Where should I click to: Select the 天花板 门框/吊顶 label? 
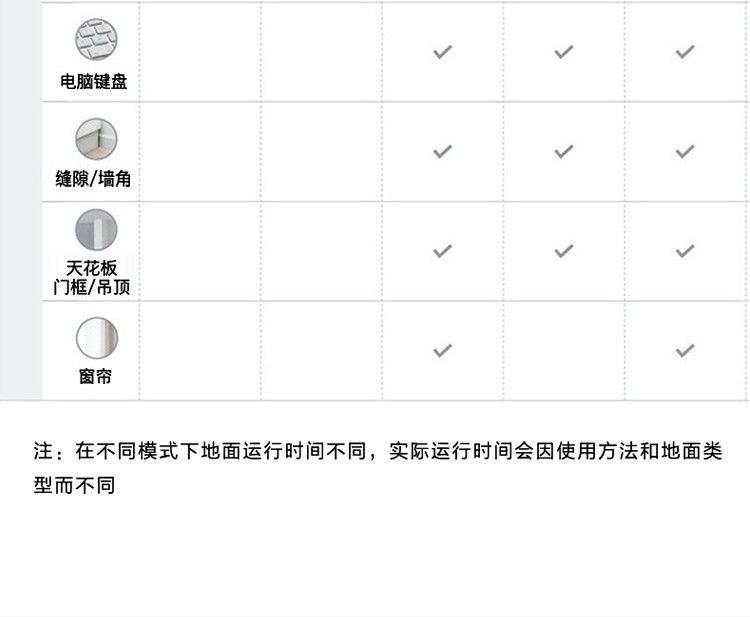pyautogui.click(x=92, y=278)
